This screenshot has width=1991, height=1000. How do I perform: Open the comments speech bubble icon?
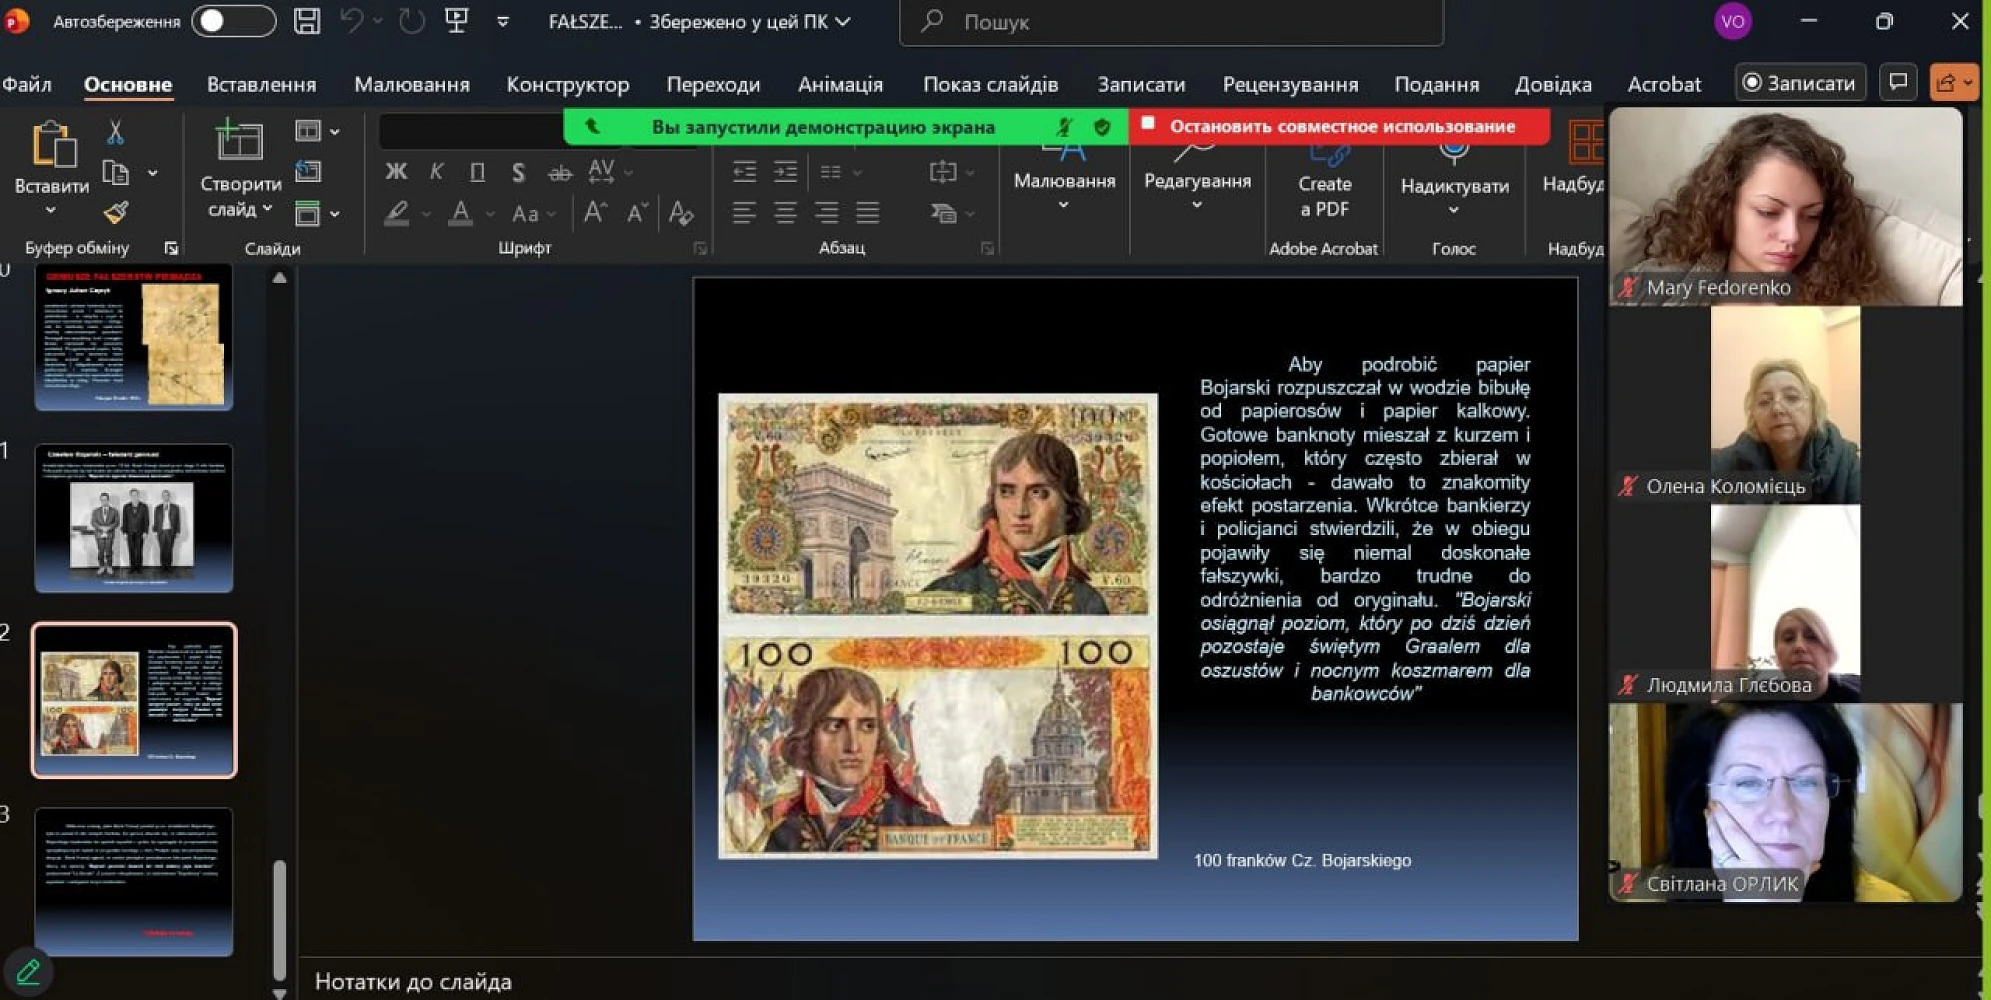(x=1897, y=83)
